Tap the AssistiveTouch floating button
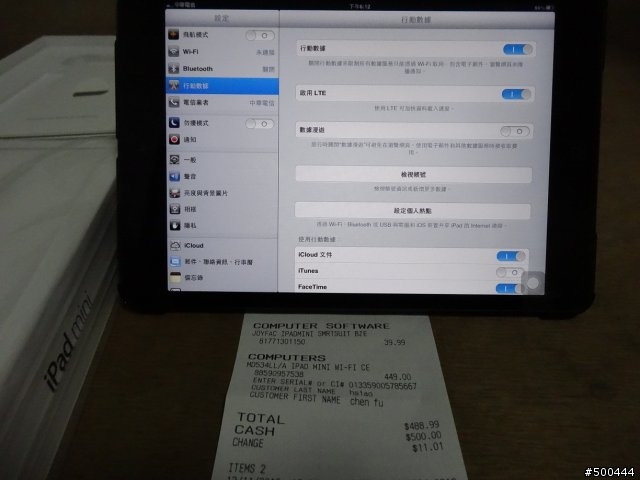This screenshot has height=480, width=640. 532,283
